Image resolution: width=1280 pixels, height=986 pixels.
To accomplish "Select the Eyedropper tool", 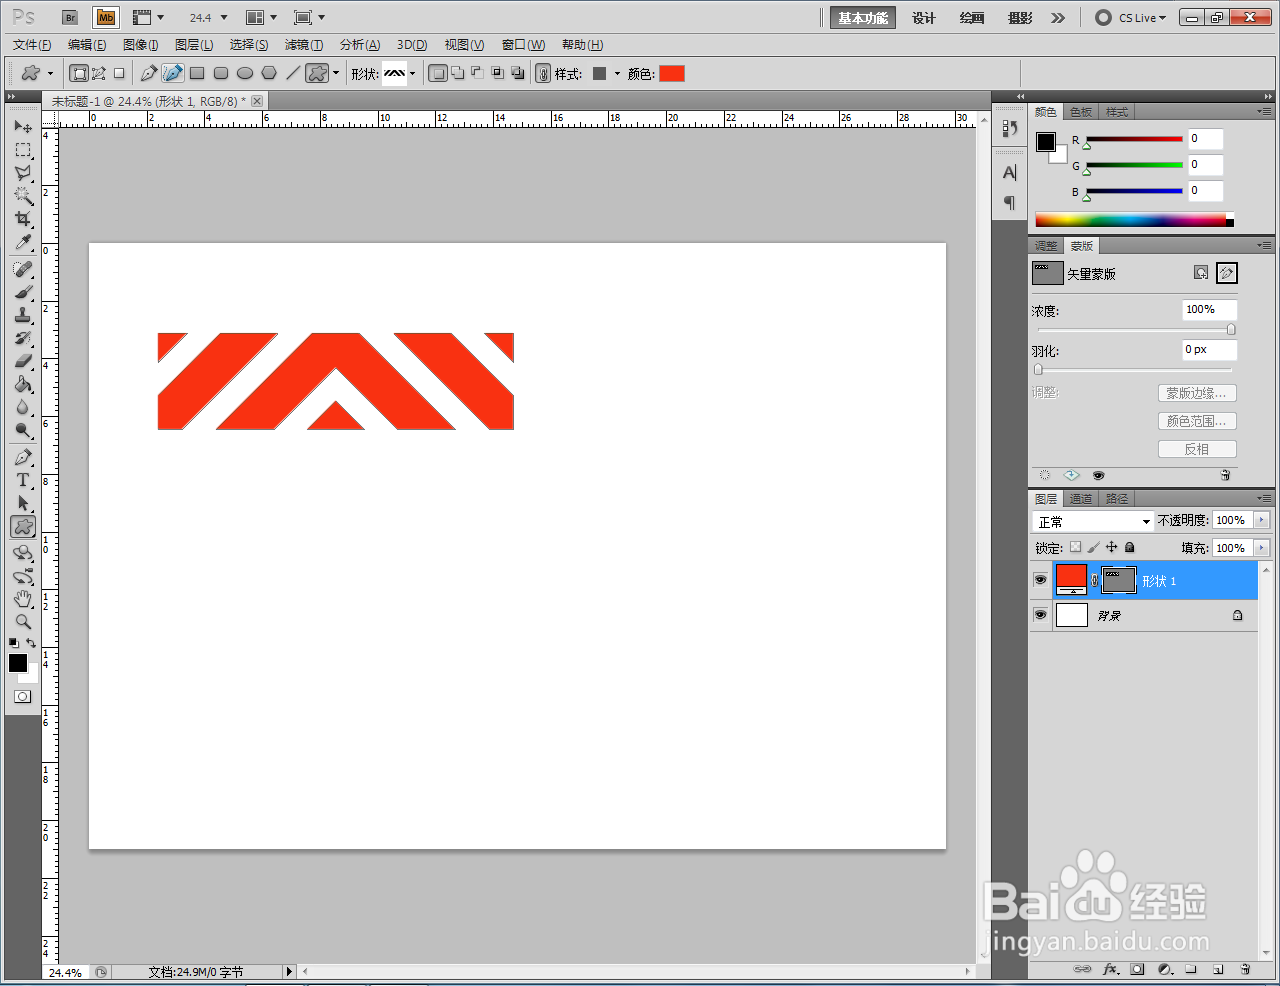I will (x=23, y=242).
